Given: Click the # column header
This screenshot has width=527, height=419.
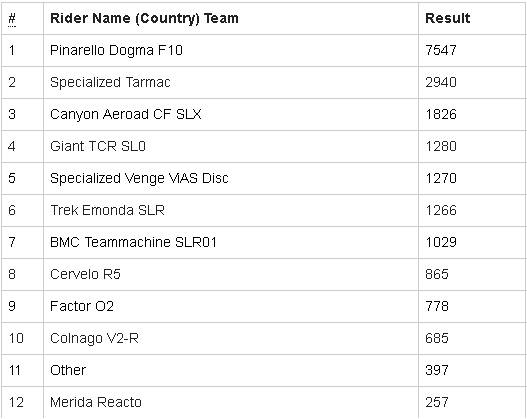Looking at the screenshot, I should [x=12, y=19].
